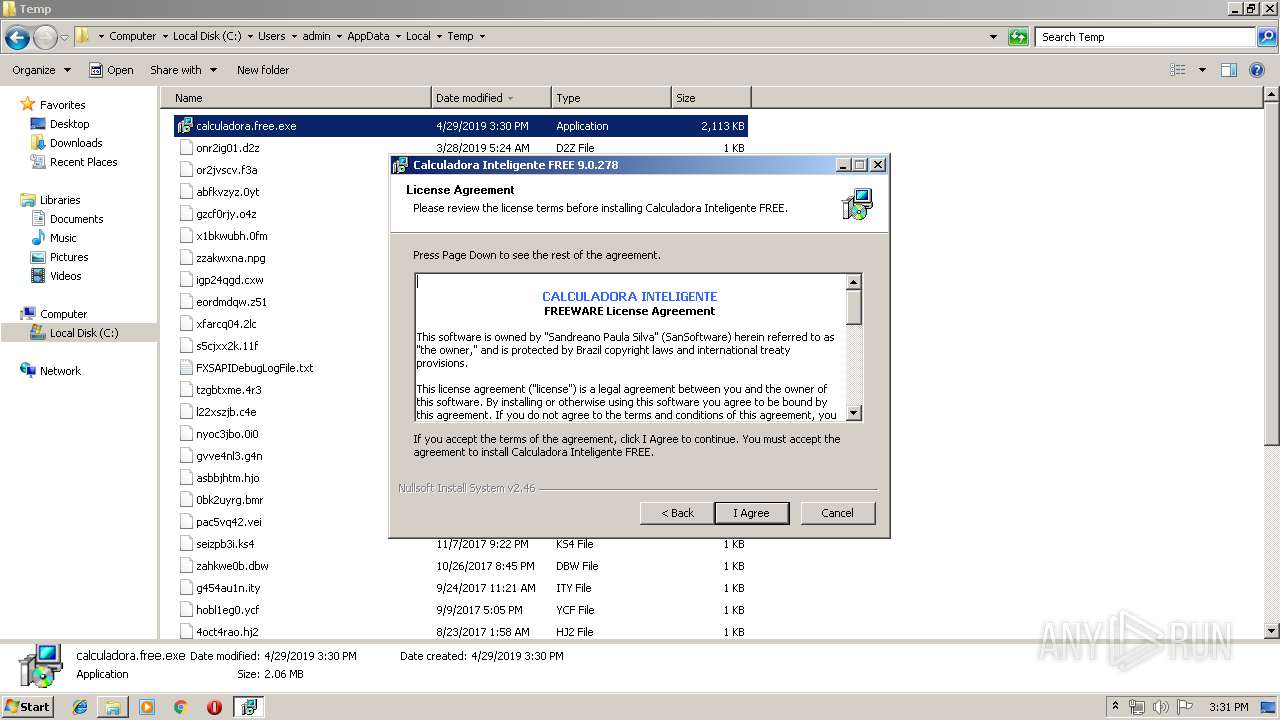Viewport: 1280px width, 720px height.
Task: Click Open in Explorer toolbar
Action: coord(111,70)
